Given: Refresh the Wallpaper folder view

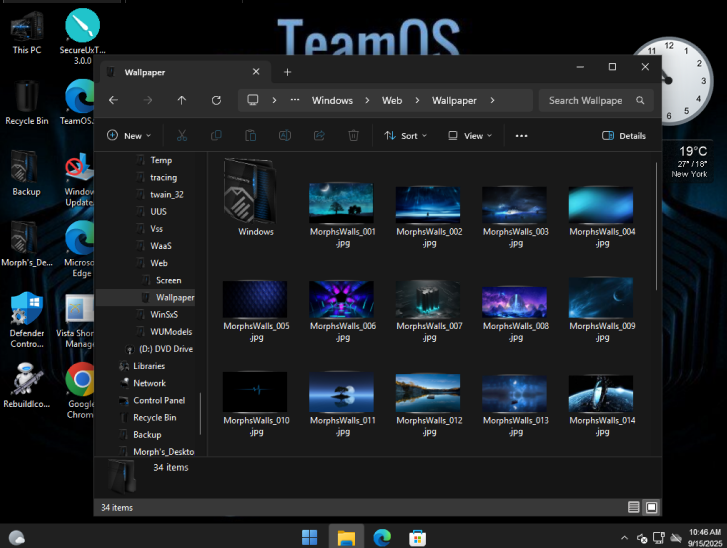Looking at the screenshot, I should click(216, 100).
